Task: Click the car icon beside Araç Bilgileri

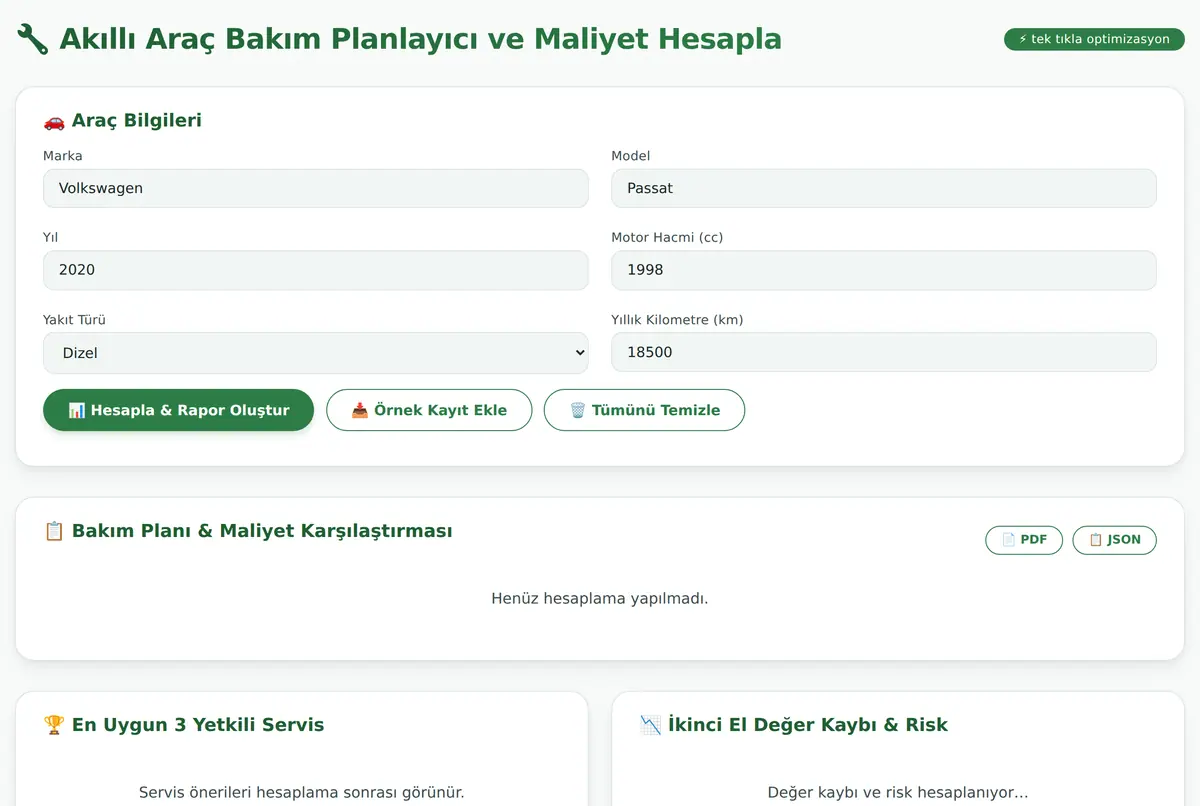Action: pyautogui.click(x=54, y=121)
